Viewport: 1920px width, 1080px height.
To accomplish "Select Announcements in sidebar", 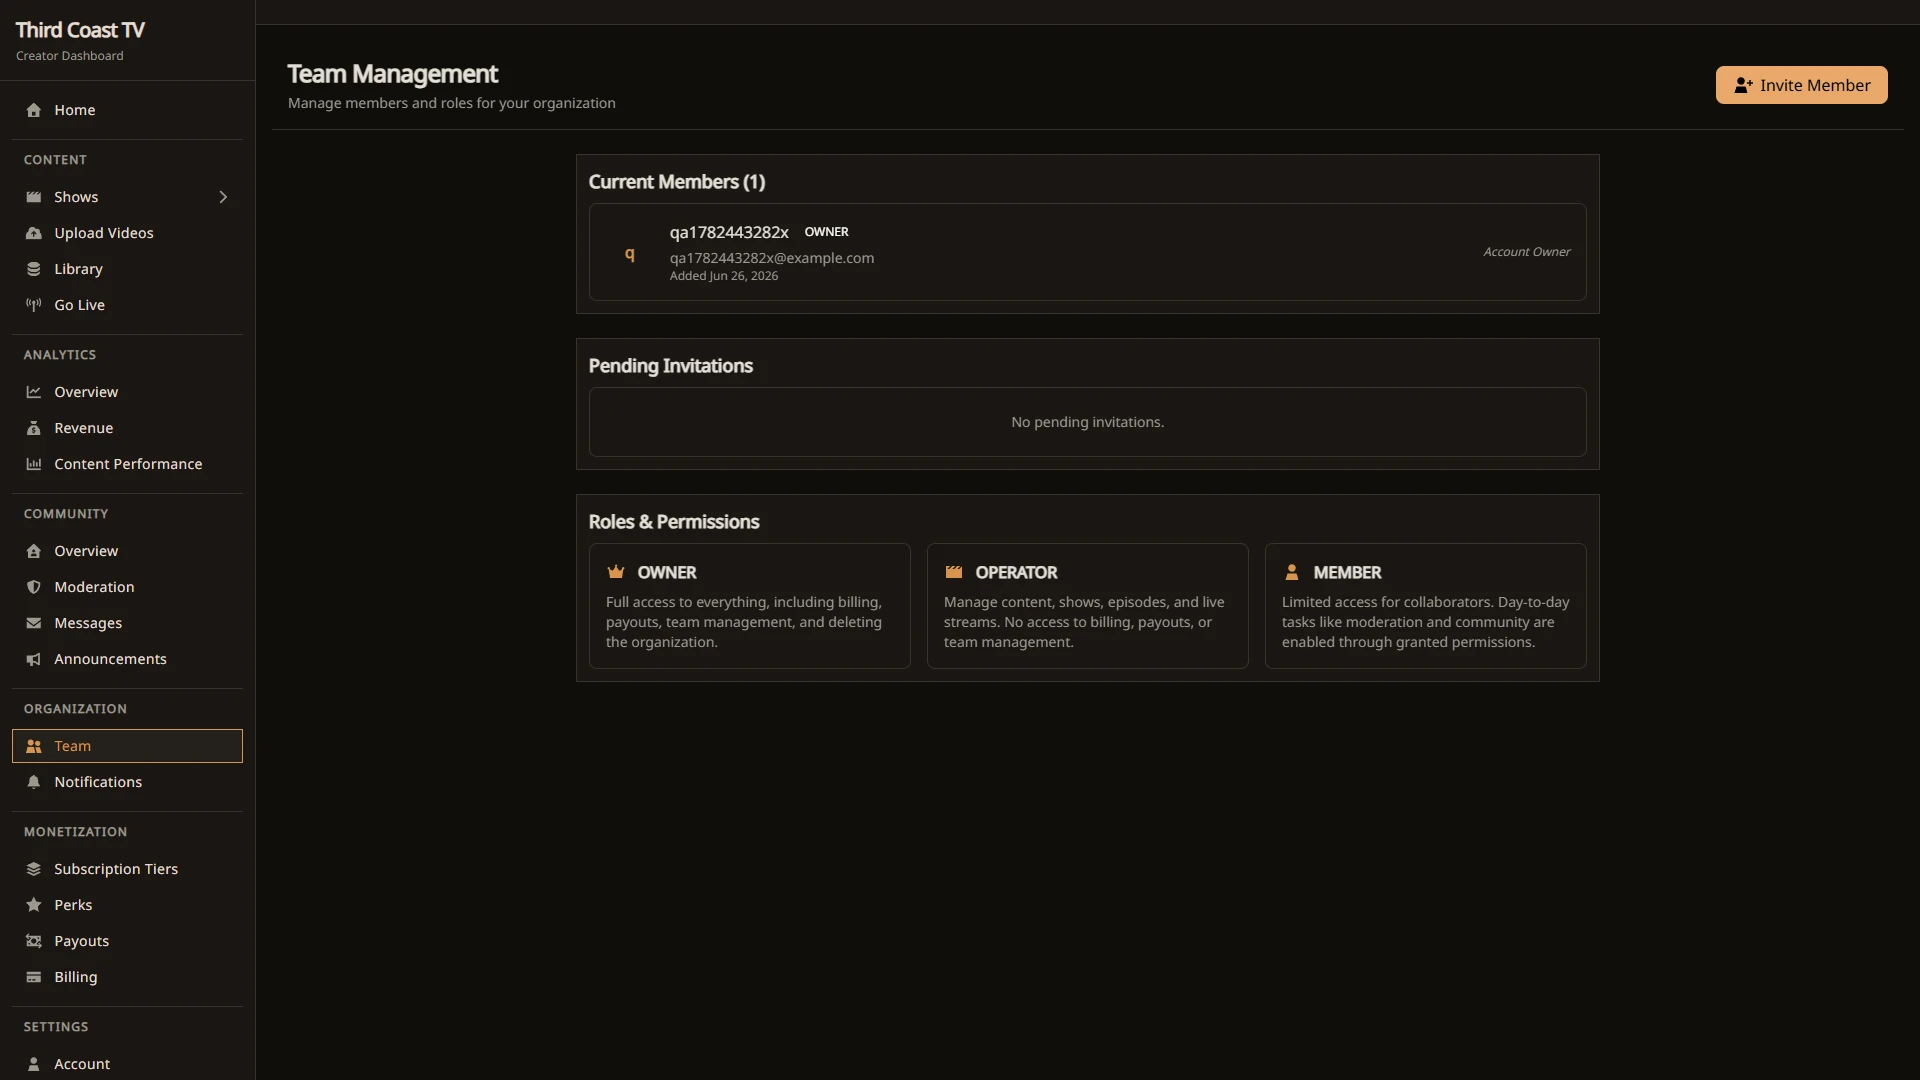I will [x=127, y=659].
